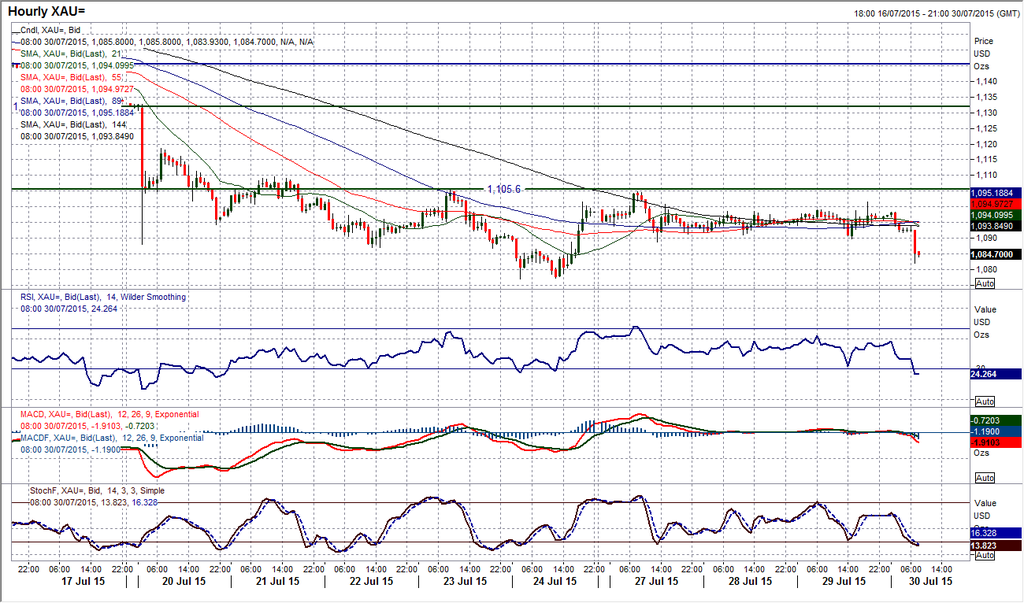Click the '20 Jul 15' date label
Image resolution: width=1024 pixels, height=603 pixels.
[182, 581]
